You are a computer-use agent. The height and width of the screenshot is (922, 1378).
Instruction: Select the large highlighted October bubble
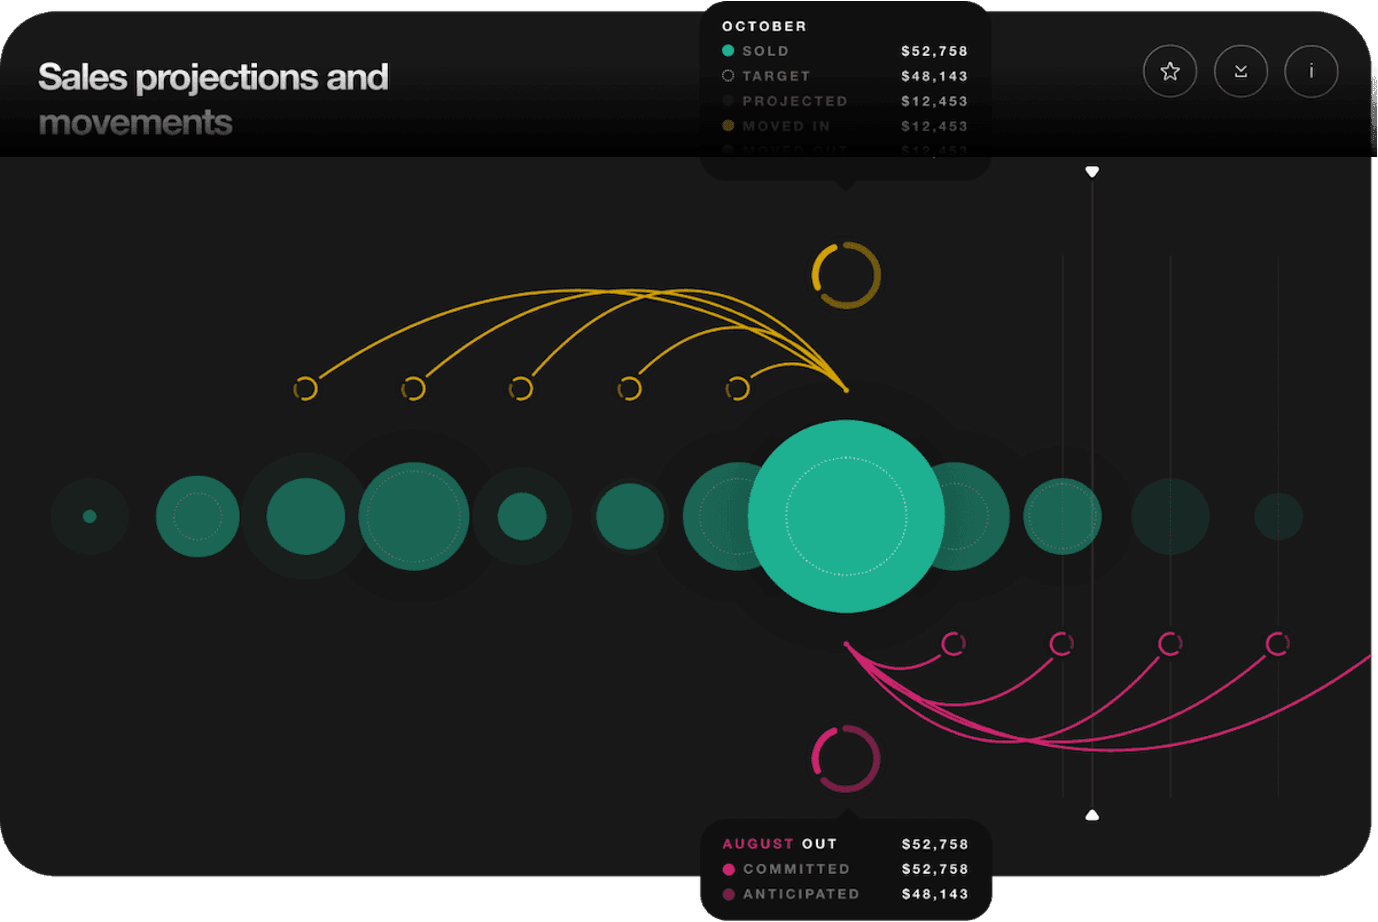[846, 516]
